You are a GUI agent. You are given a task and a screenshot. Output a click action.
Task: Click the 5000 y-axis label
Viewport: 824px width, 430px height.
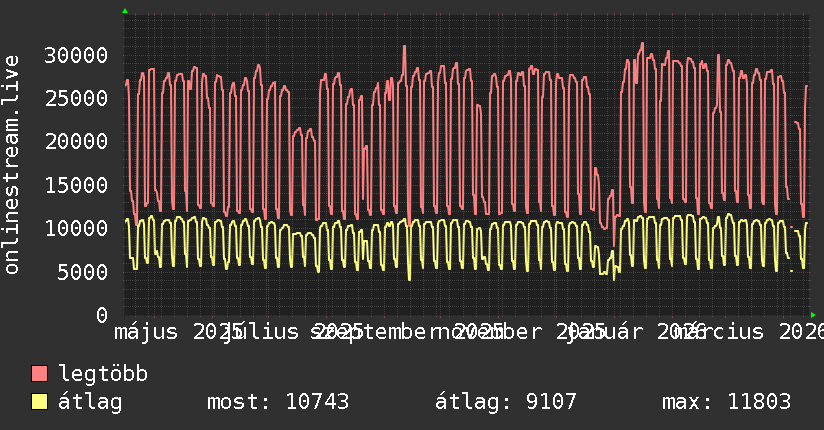83,272
